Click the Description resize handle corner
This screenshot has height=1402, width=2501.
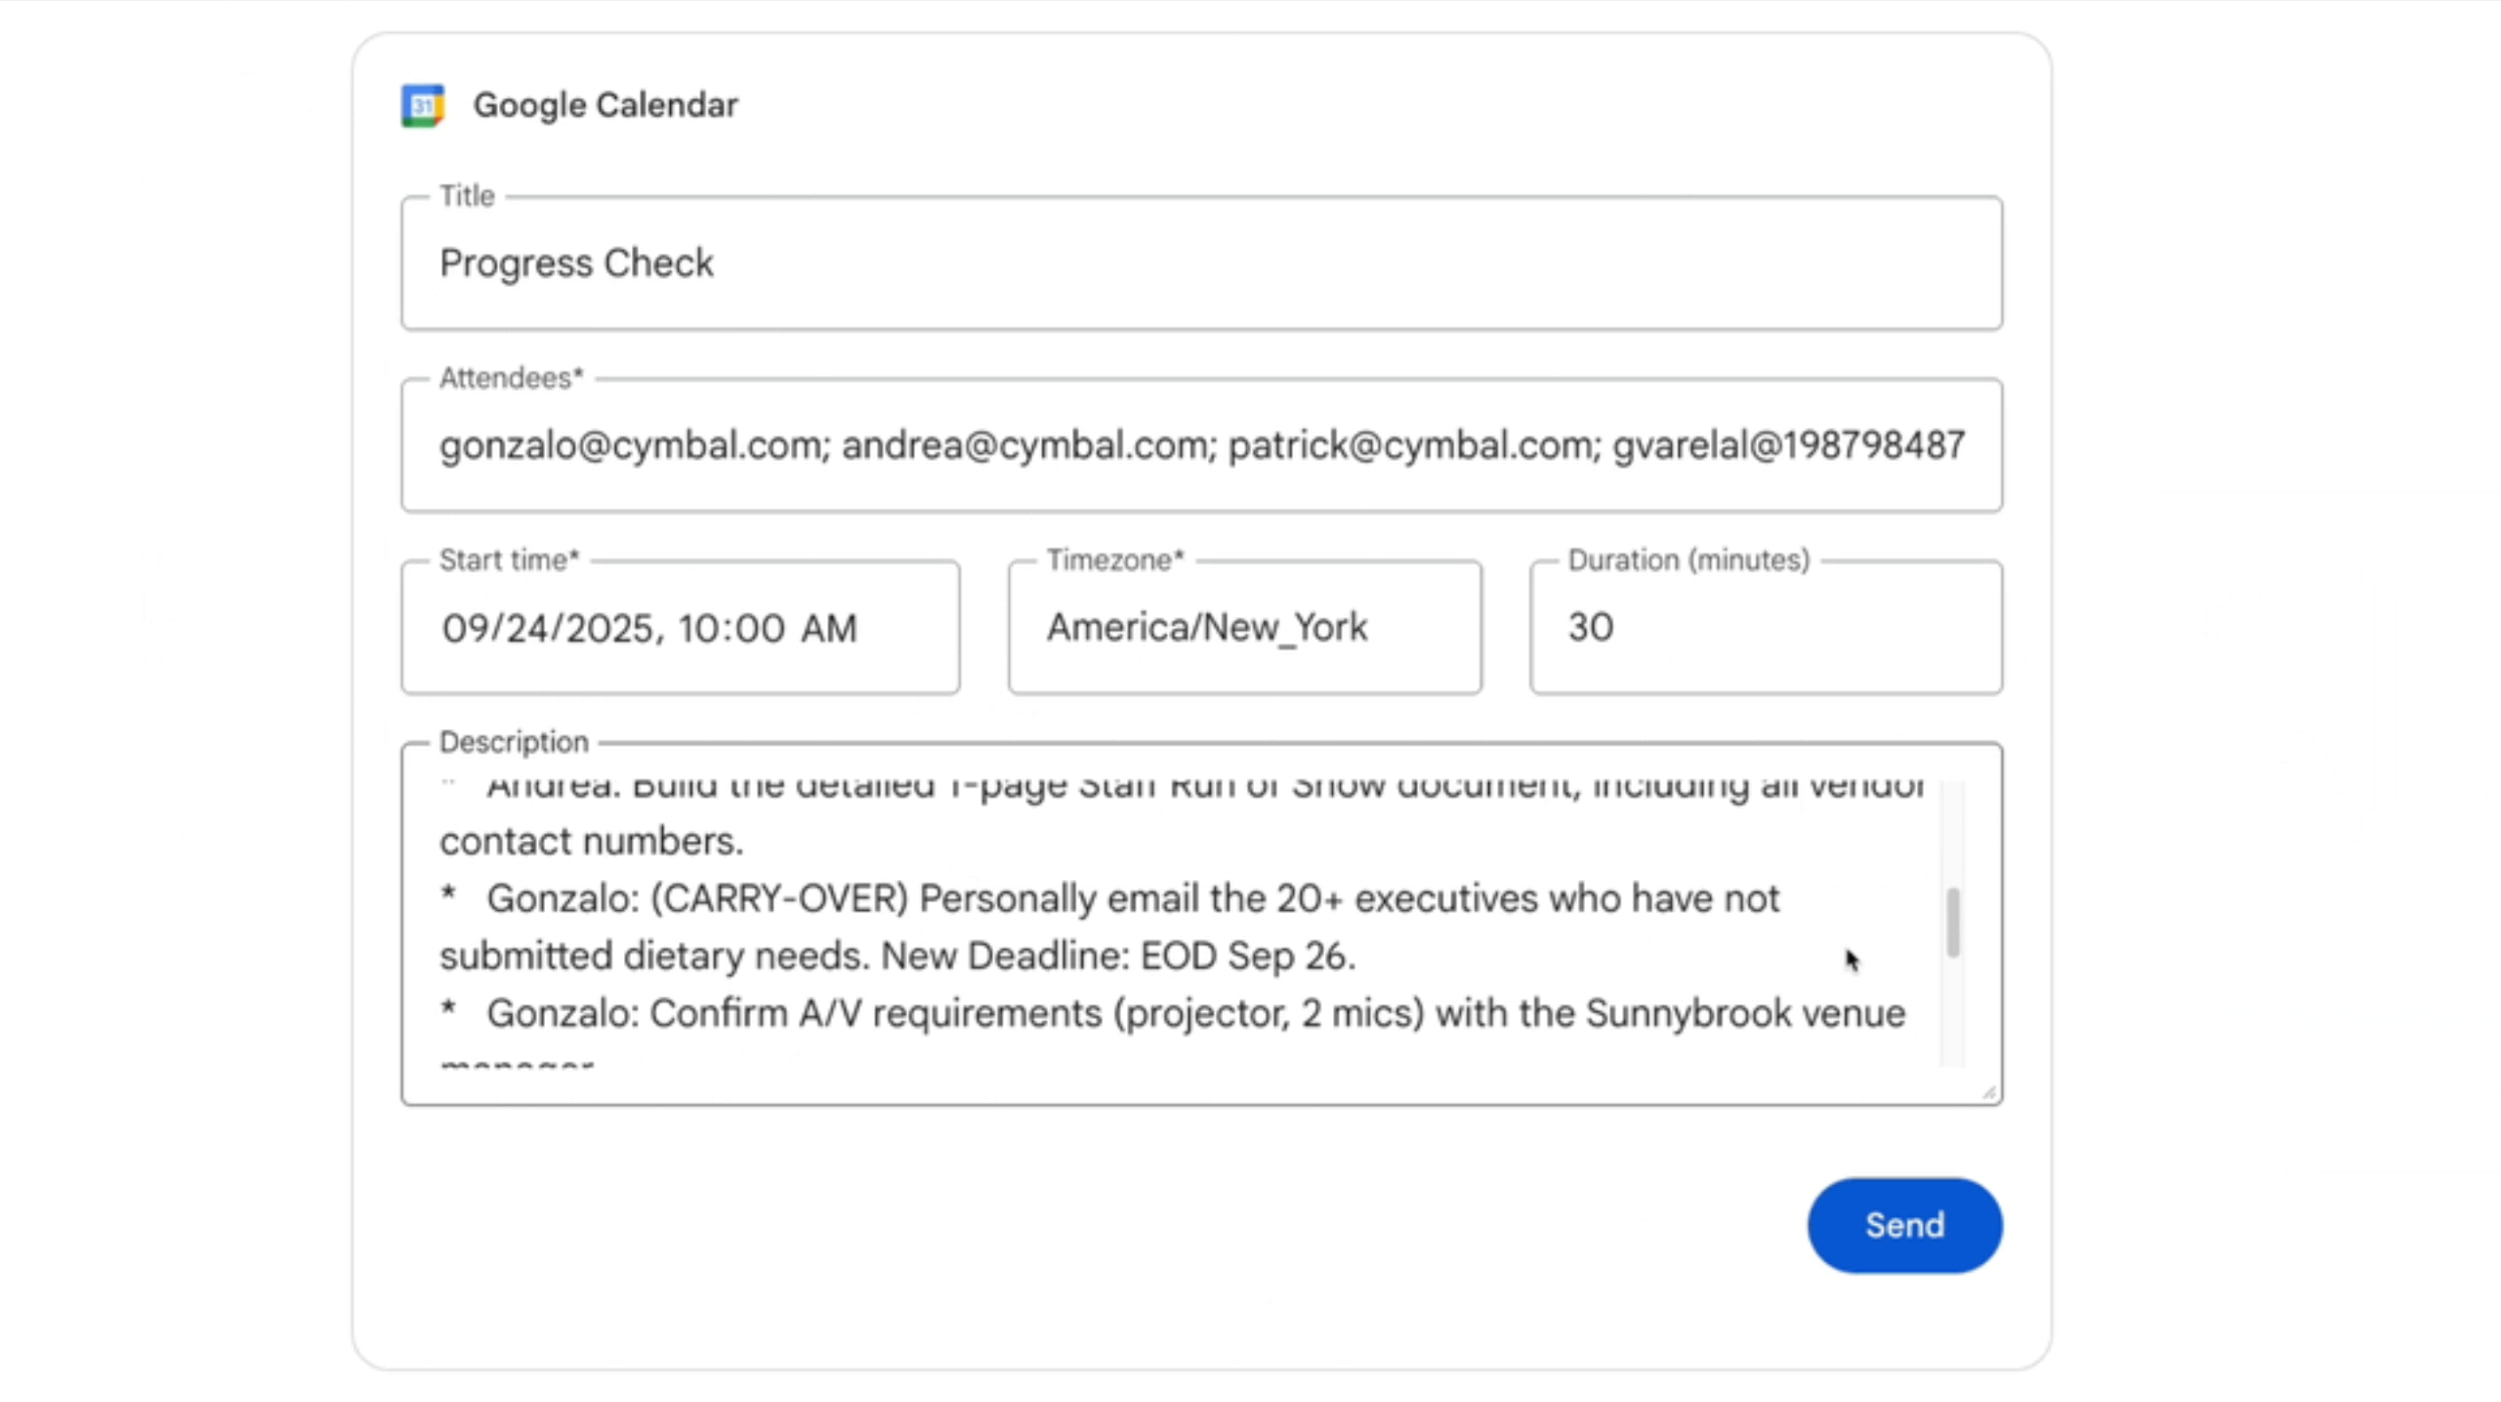(x=1988, y=1092)
